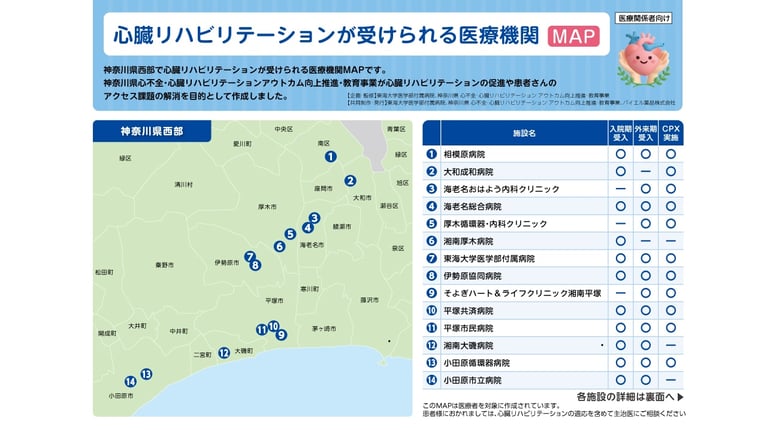The height and width of the screenshot is (431, 767).
Task: Select map marker 12 beside 大磯町
Action: point(224,353)
